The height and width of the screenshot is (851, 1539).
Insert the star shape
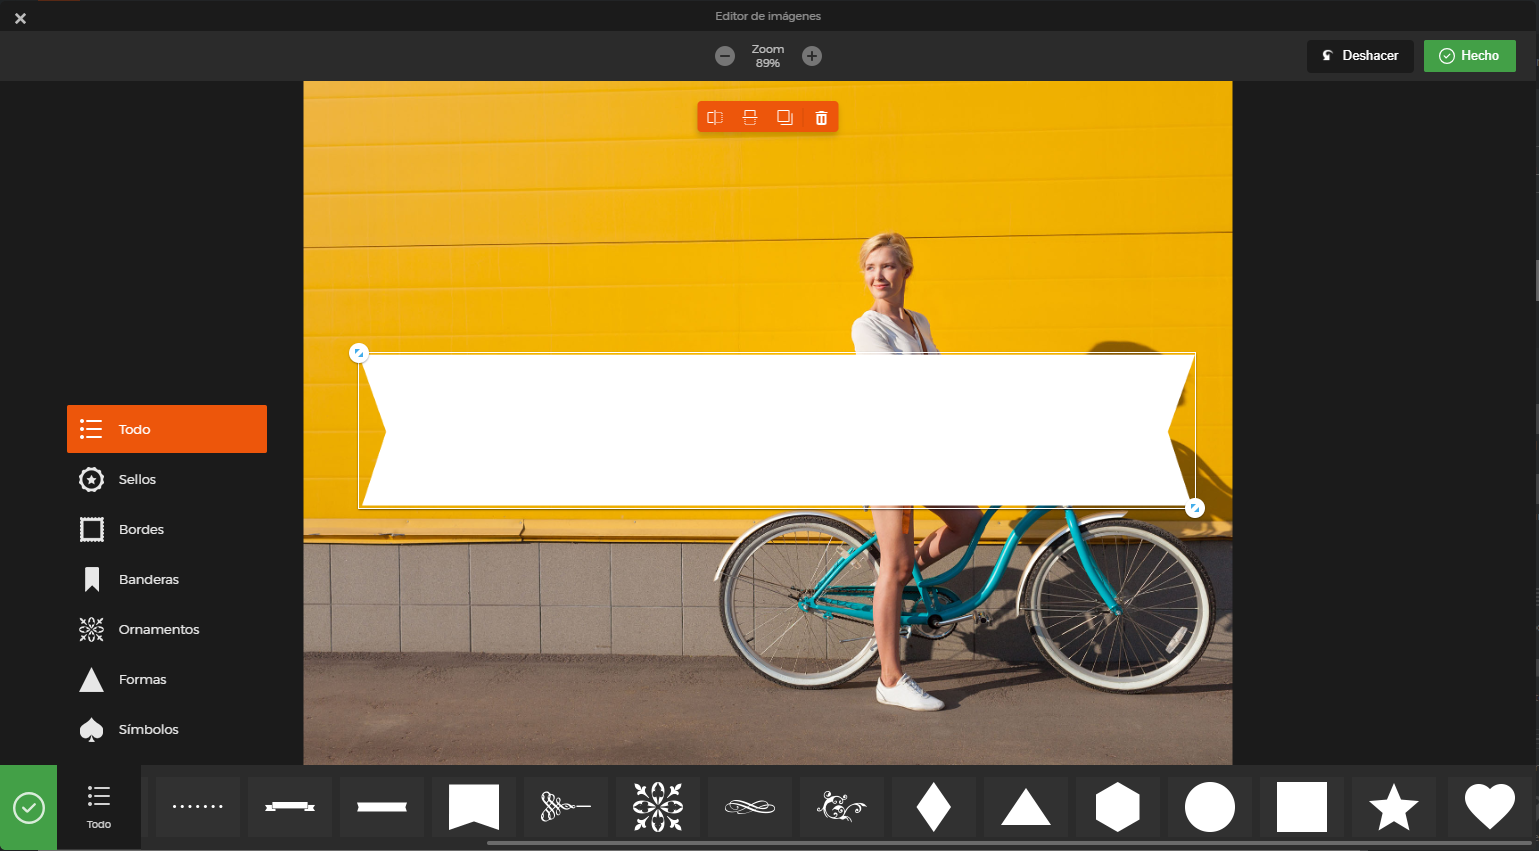pos(1394,807)
